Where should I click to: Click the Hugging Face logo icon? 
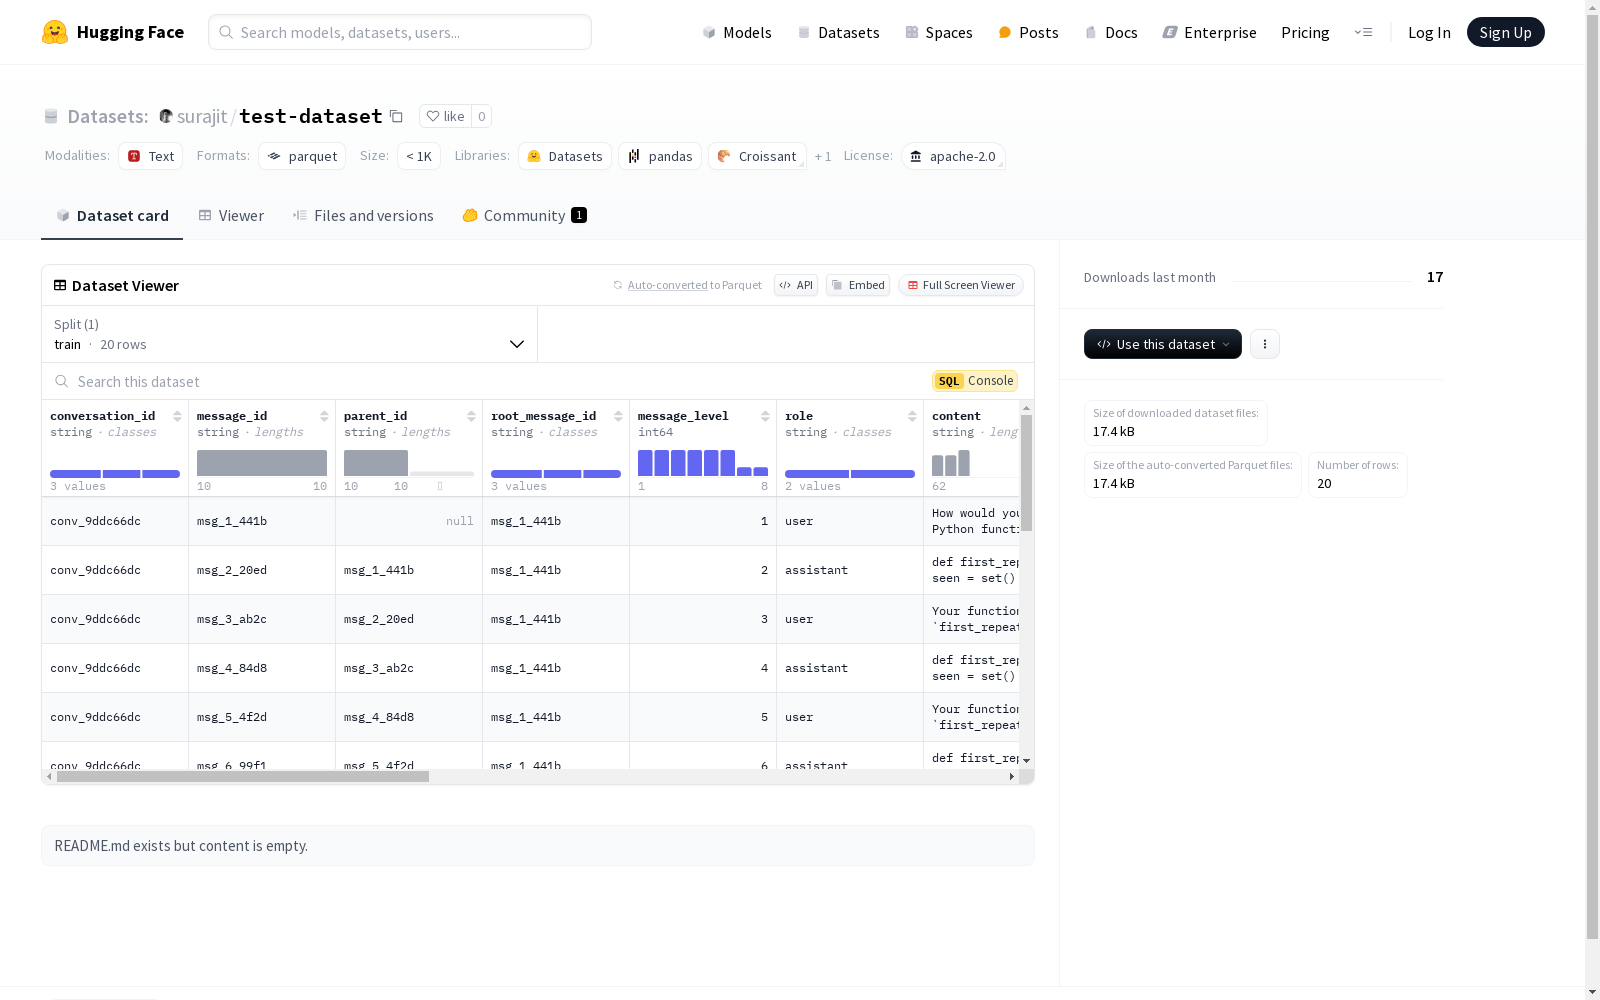tap(55, 32)
